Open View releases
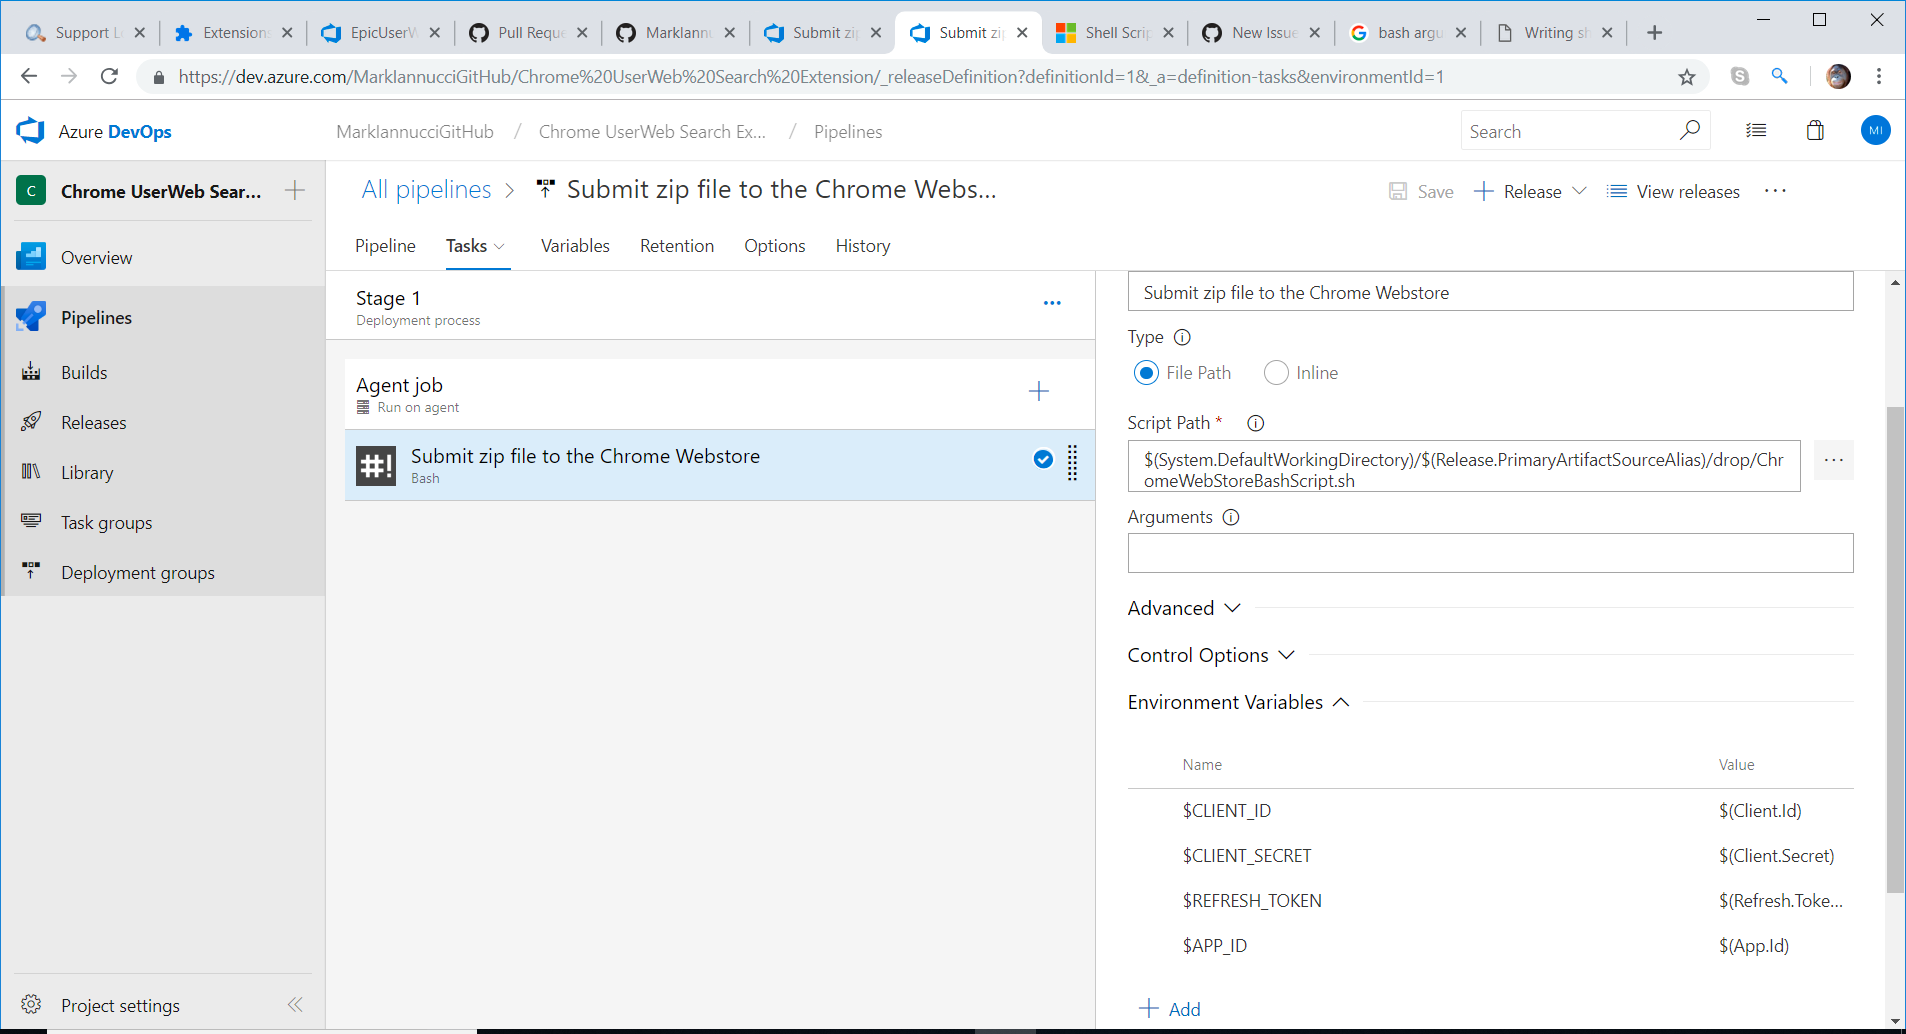This screenshot has height=1034, width=1906. tap(1673, 191)
